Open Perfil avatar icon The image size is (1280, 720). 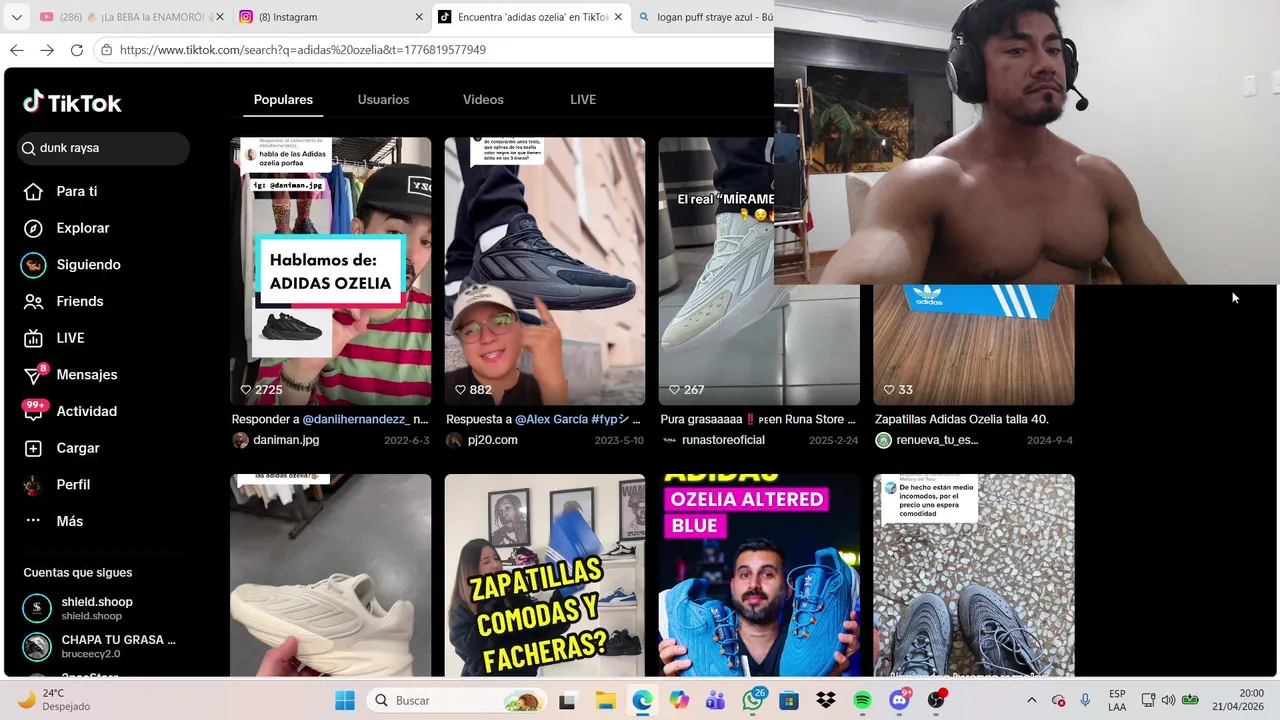click(x=33, y=485)
